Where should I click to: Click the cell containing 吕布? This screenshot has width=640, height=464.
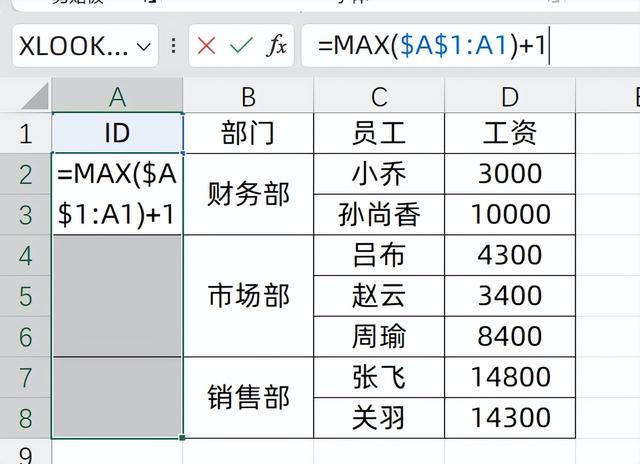pos(379,255)
